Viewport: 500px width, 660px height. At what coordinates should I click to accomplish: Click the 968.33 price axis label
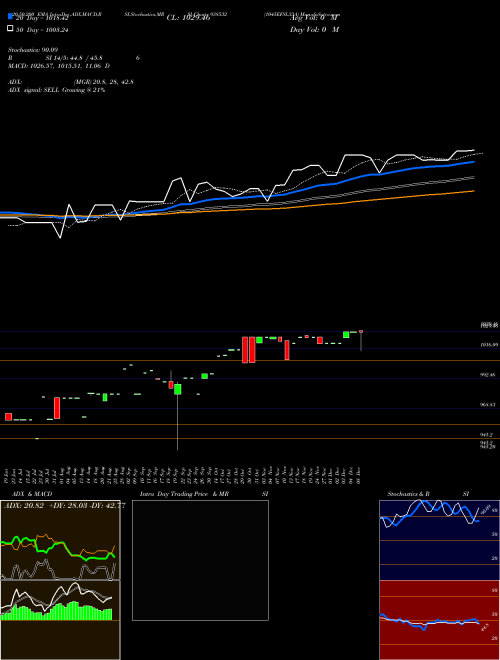pyautogui.click(x=489, y=405)
